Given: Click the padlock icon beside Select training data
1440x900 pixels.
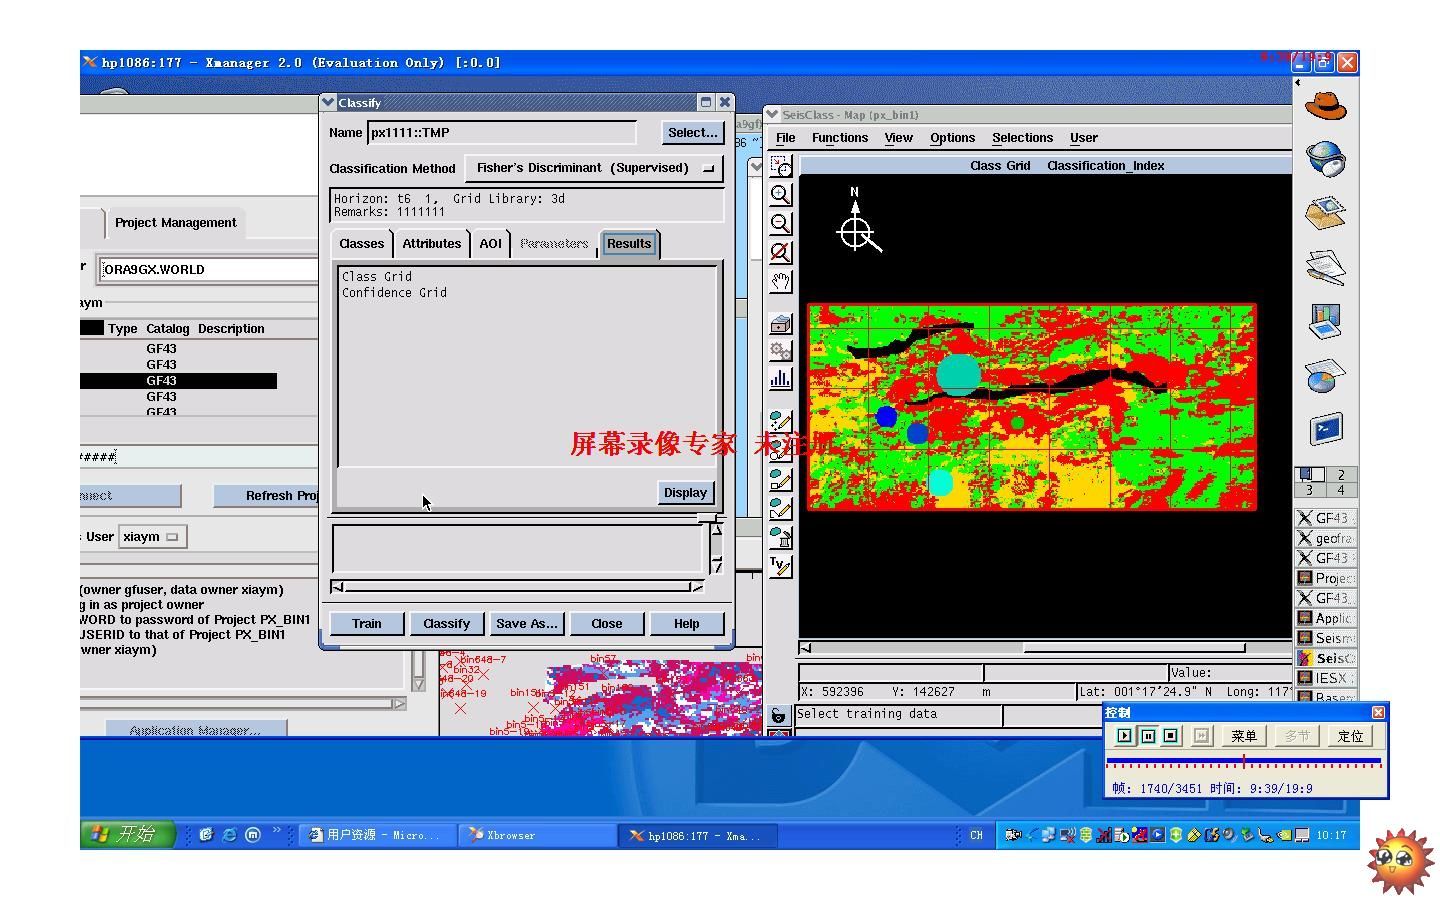Looking at the screenshot, I should pyautogui.click(x=778, y=715).
